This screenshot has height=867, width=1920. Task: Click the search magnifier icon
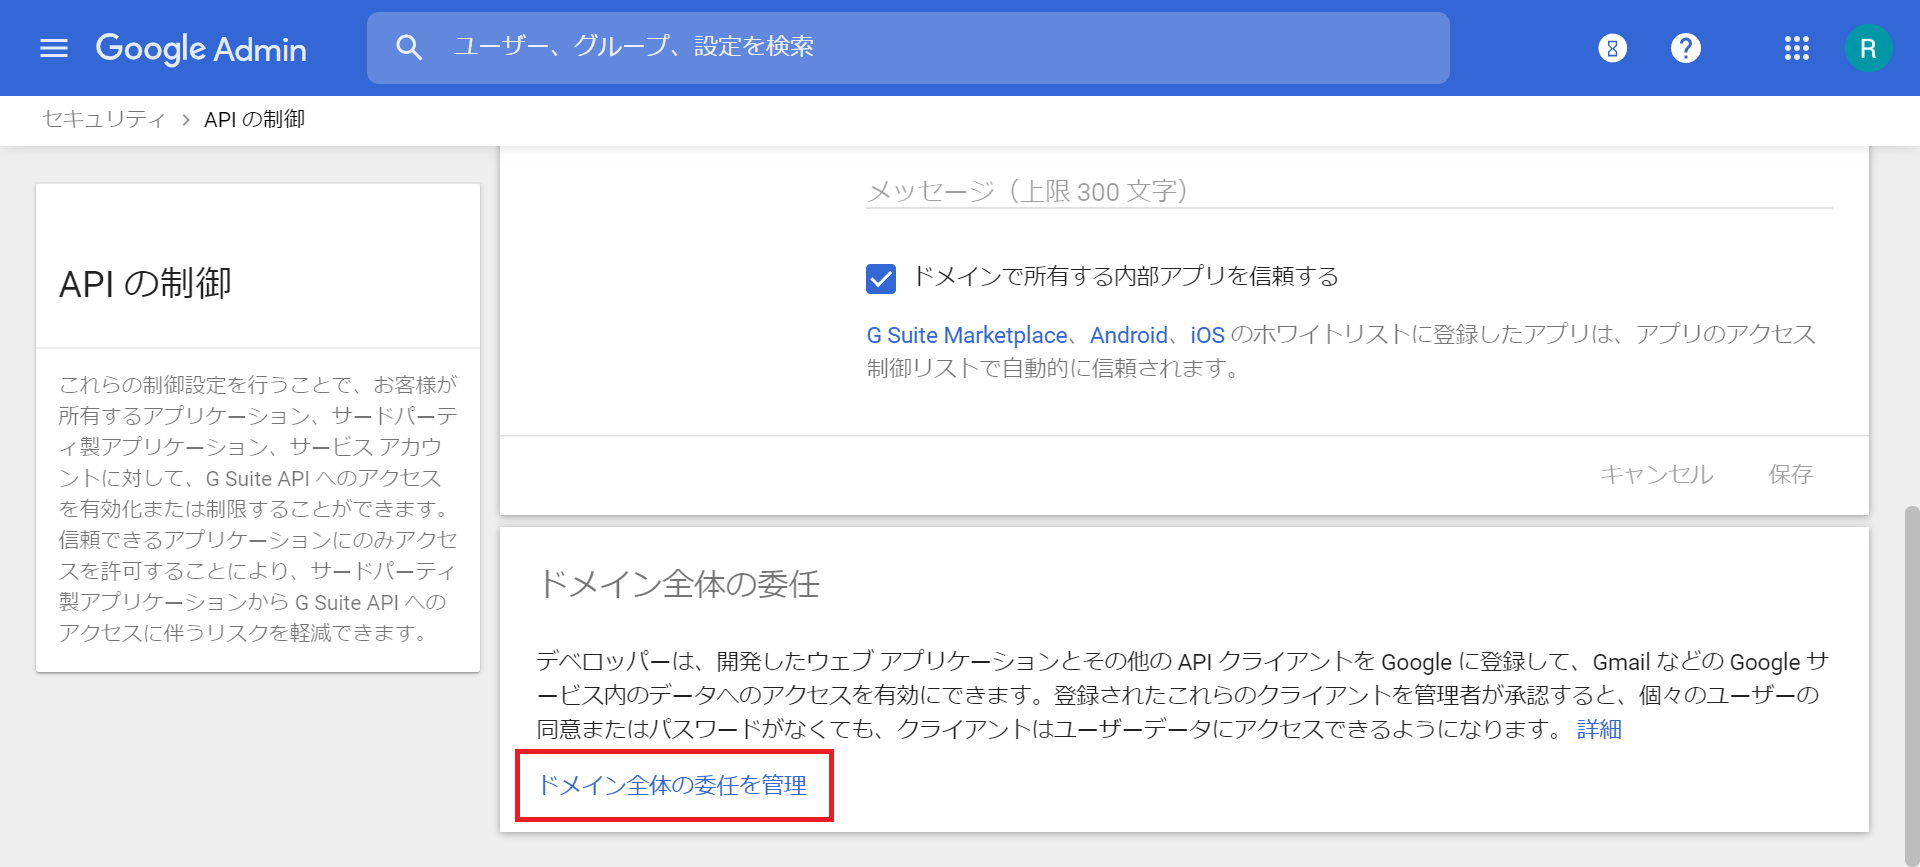click(409, 47)
